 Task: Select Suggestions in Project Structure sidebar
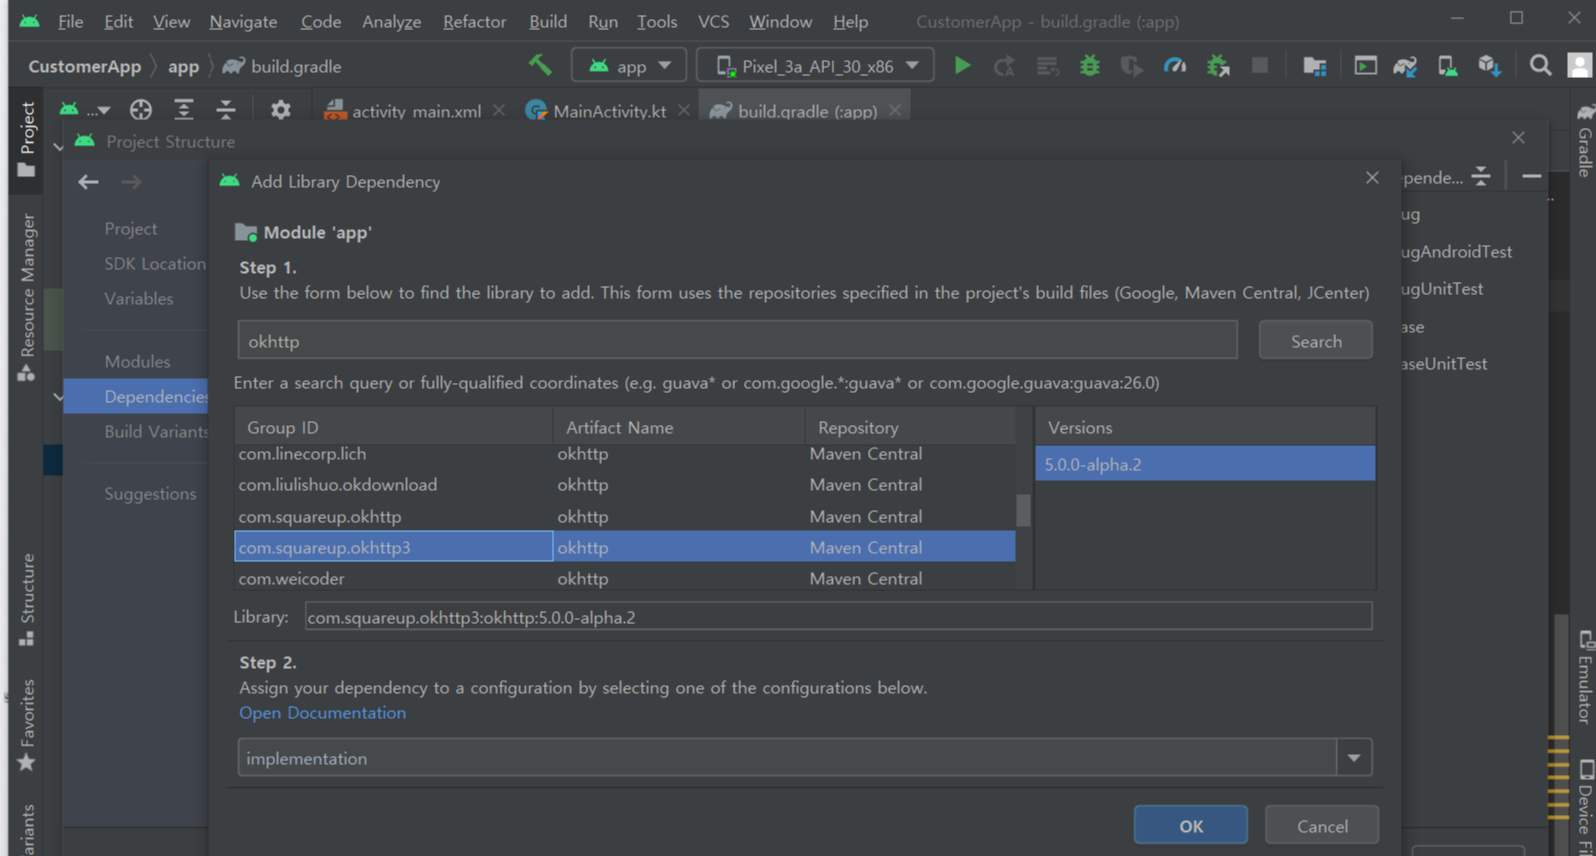click(150, 493)
